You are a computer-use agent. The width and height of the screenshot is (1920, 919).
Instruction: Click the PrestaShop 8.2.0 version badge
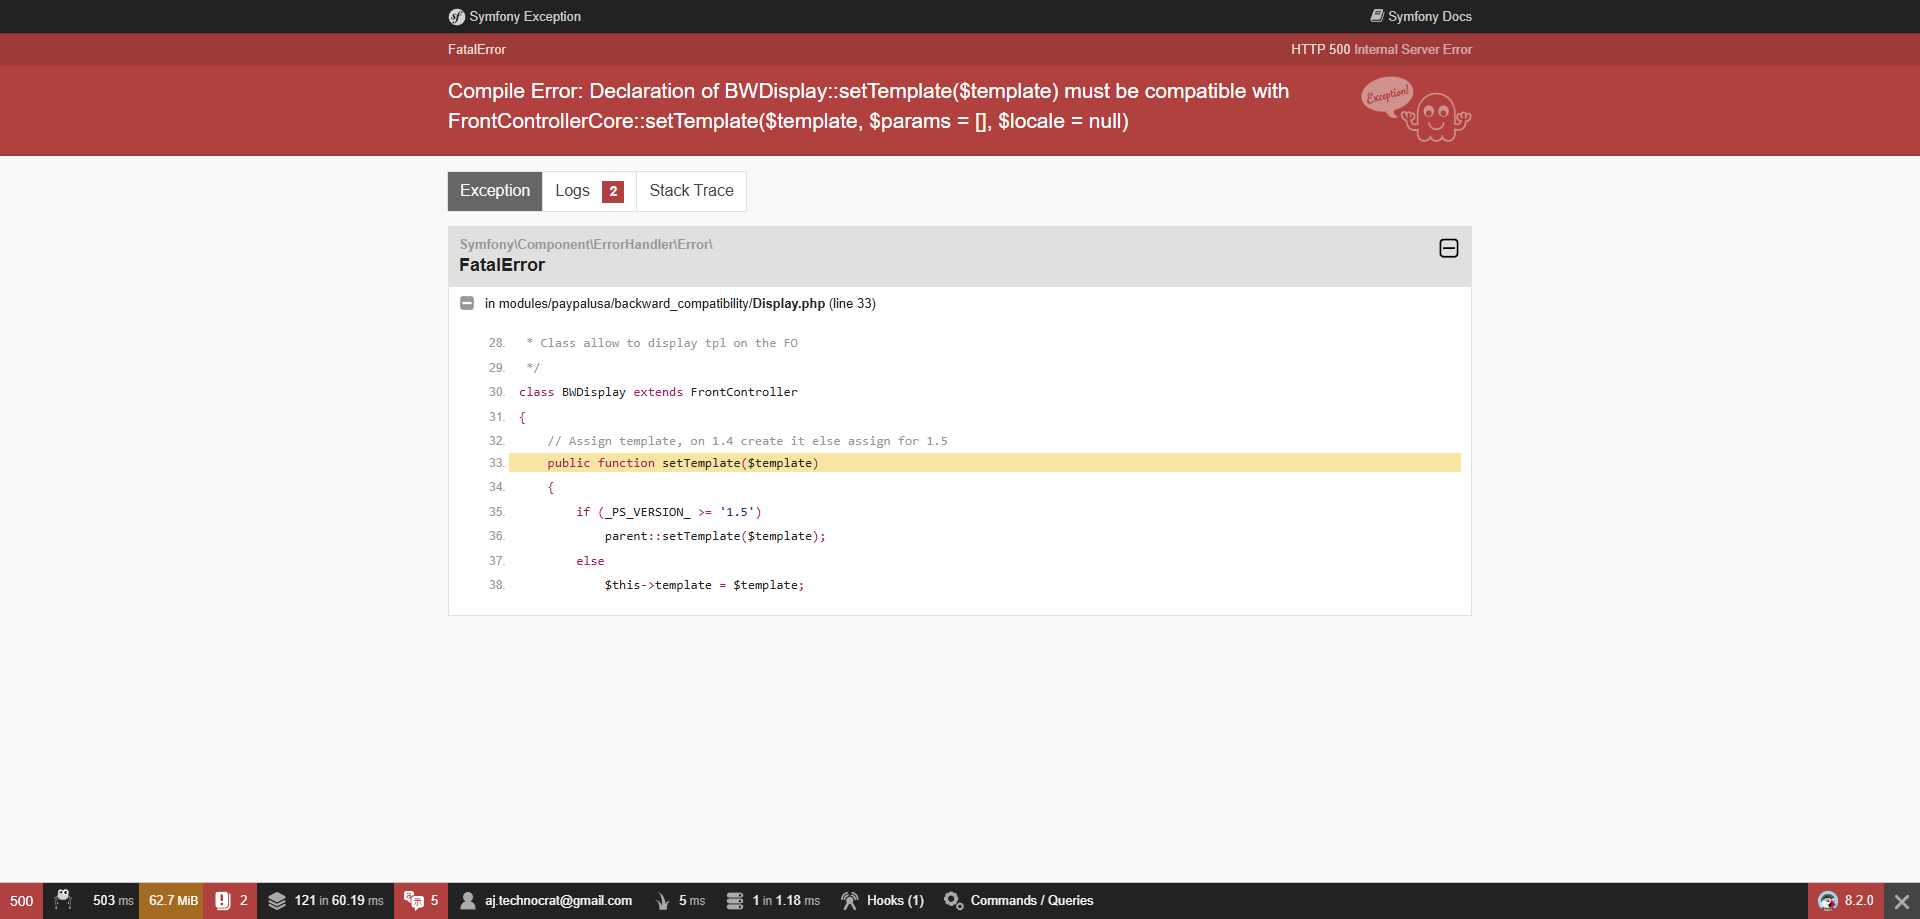[1845, 901]
